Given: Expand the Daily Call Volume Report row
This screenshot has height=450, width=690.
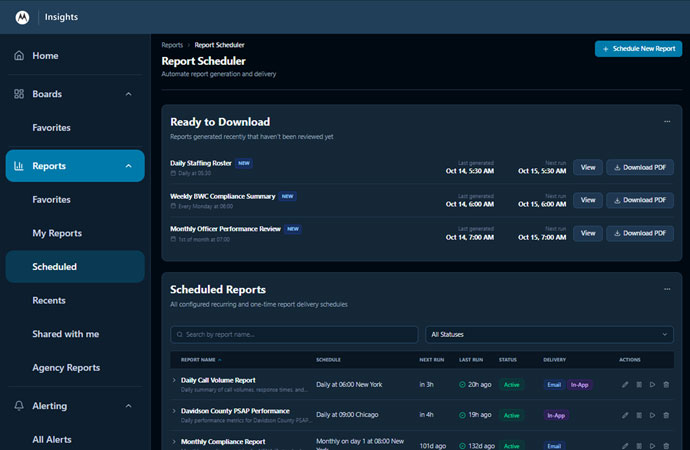Looking at the screenshot, I should point(174,380).
